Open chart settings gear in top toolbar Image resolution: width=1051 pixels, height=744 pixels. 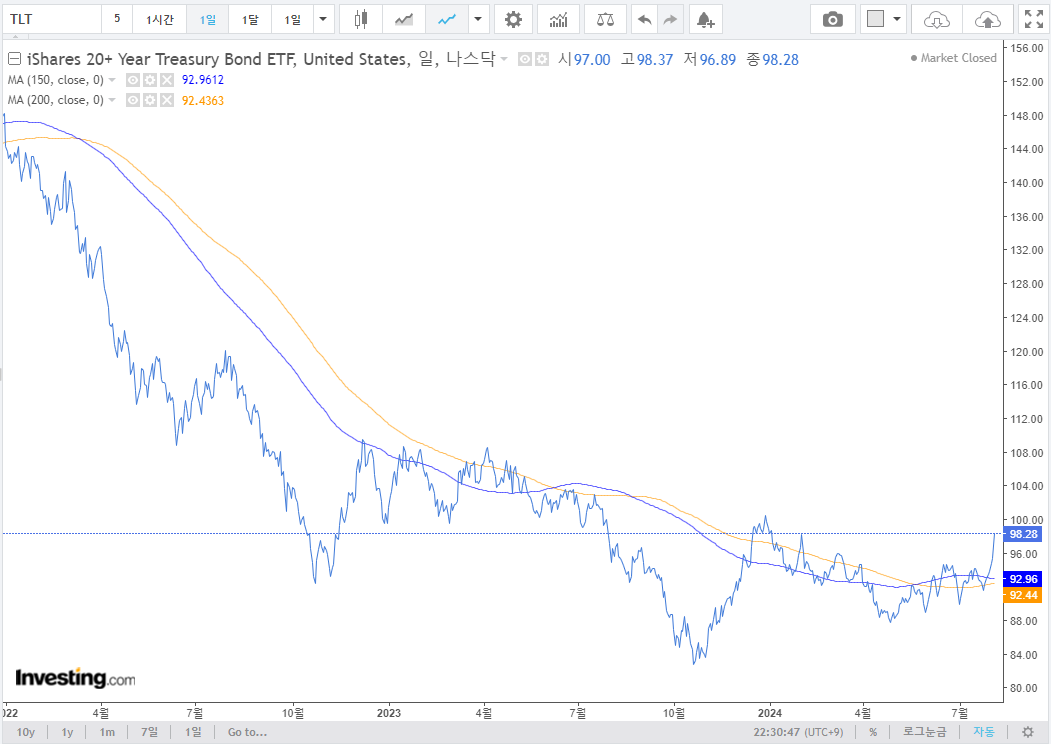click(x=513, y=19)
